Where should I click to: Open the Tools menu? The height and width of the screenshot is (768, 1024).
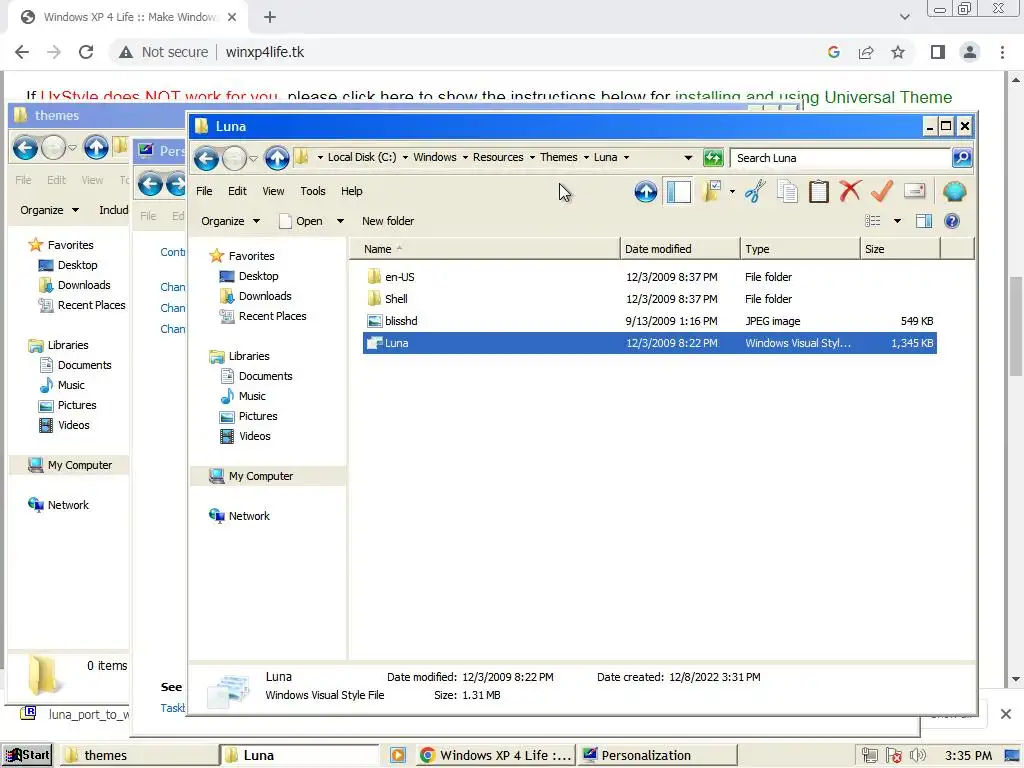click(x=313, y=191)
